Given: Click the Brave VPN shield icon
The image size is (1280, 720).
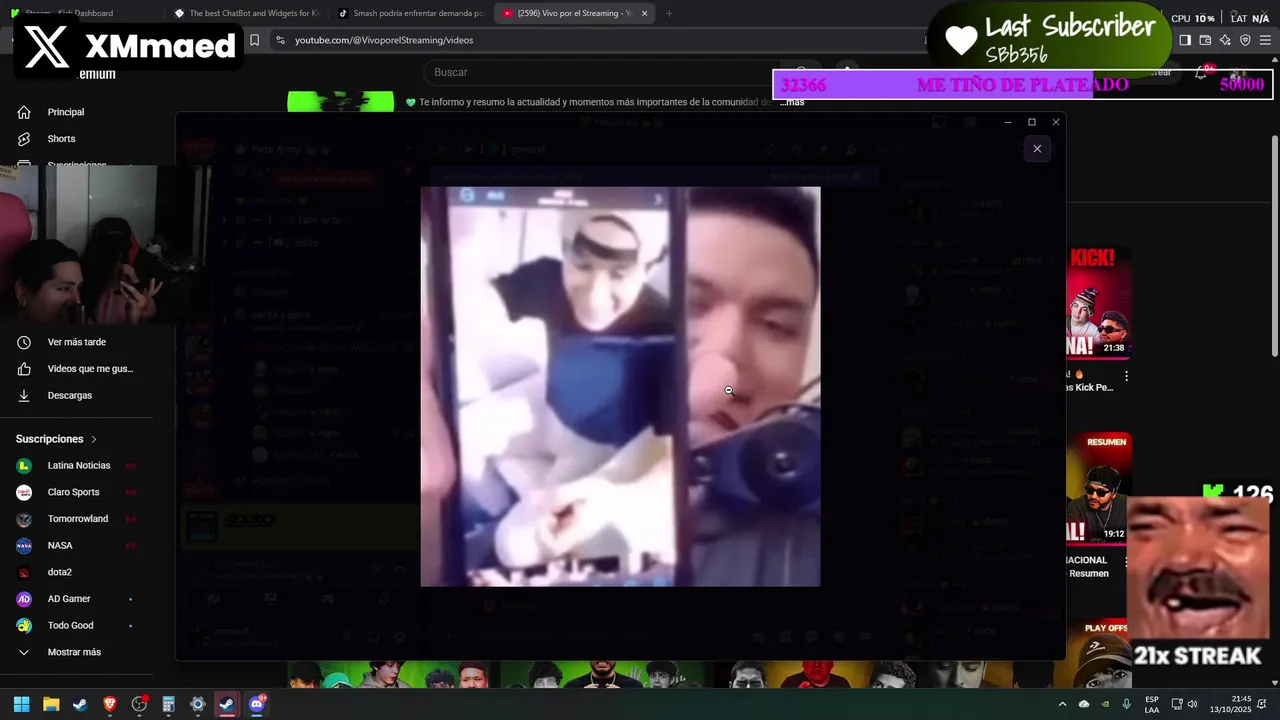Looking at the screenshot, I should point(1245,40).
